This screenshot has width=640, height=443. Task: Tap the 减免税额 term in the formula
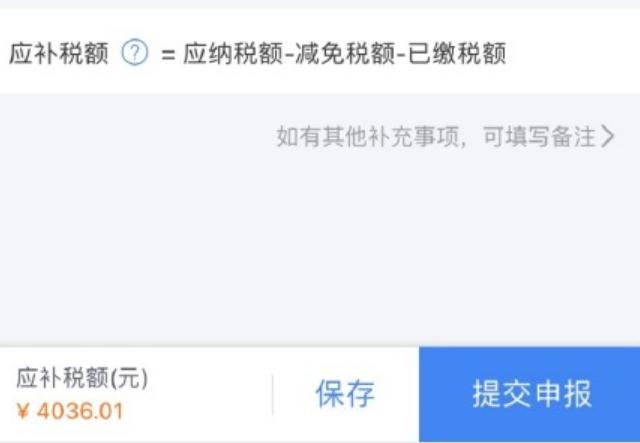[345, 53]
